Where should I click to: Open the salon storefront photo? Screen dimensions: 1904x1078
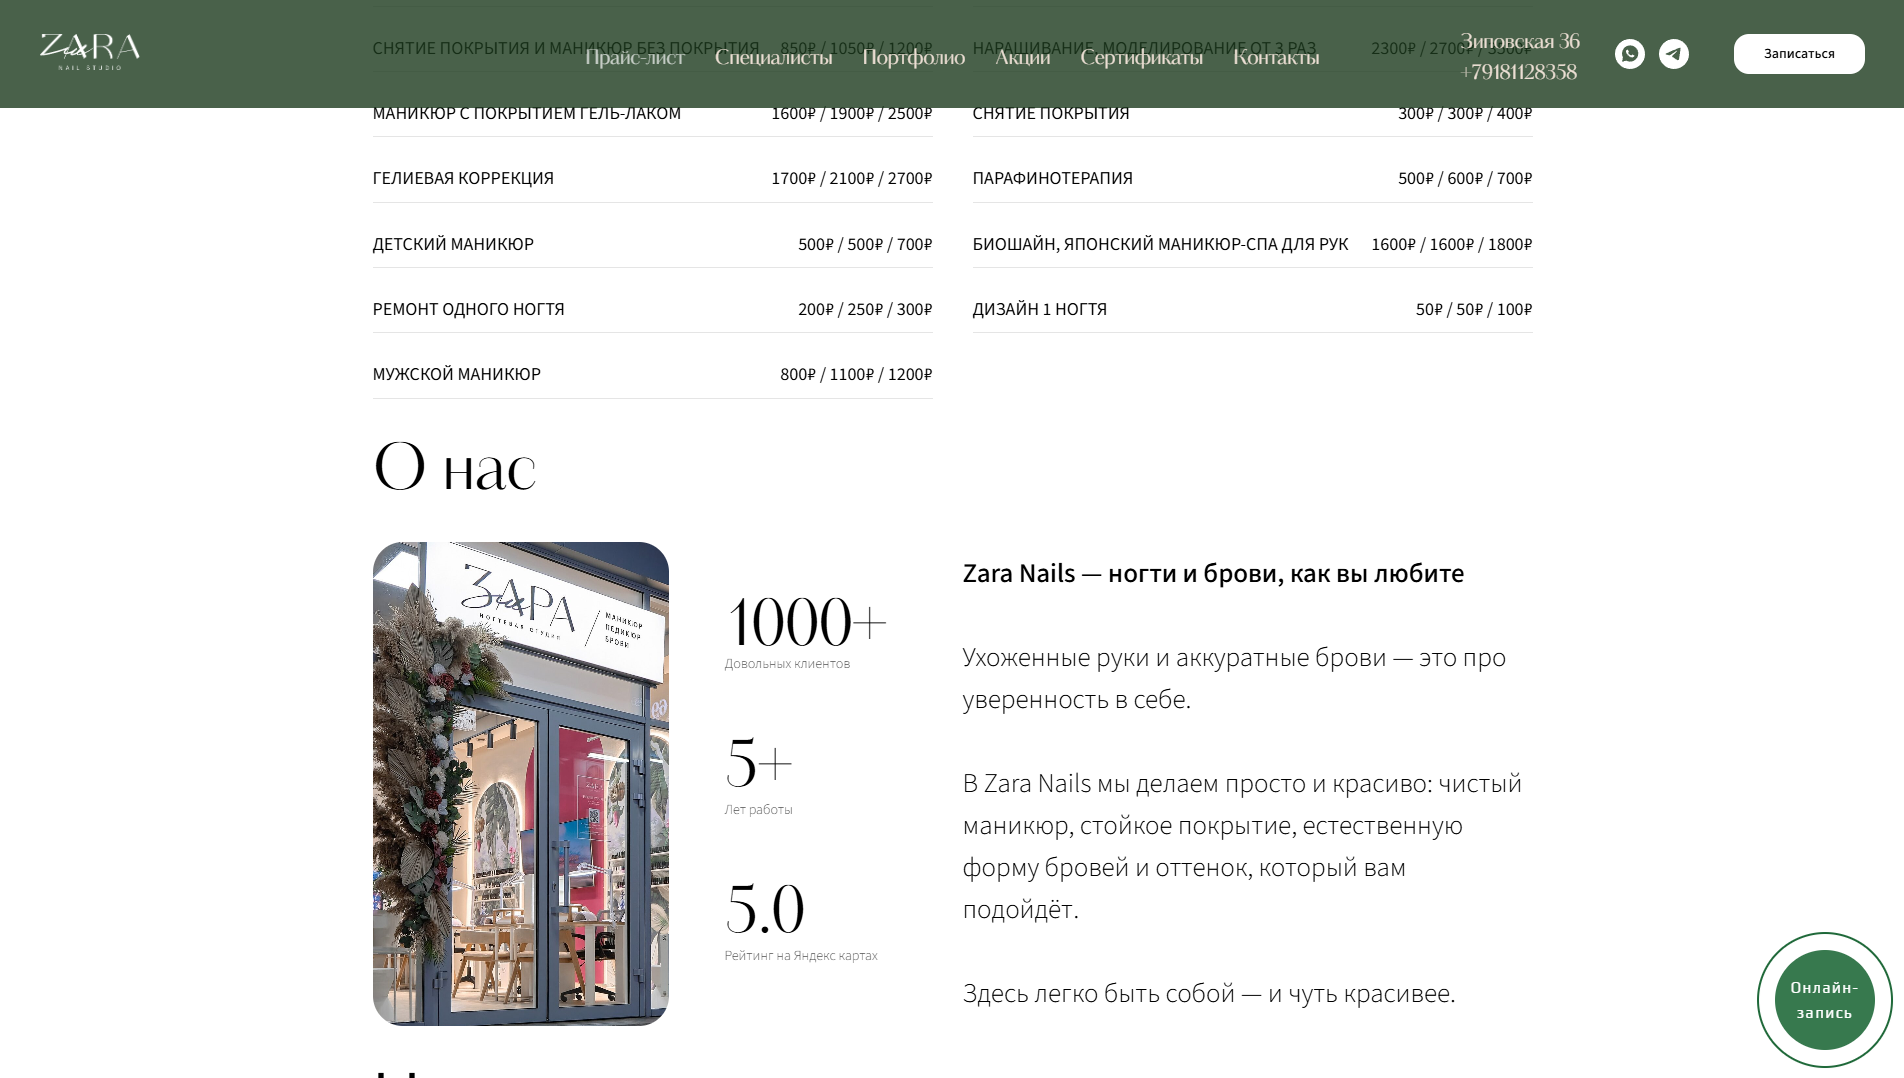[x=520, y=783]
